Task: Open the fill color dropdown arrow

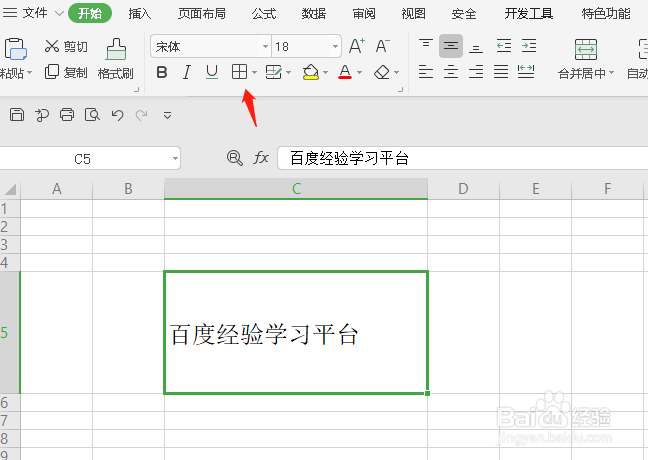Action: coord(326,73)
